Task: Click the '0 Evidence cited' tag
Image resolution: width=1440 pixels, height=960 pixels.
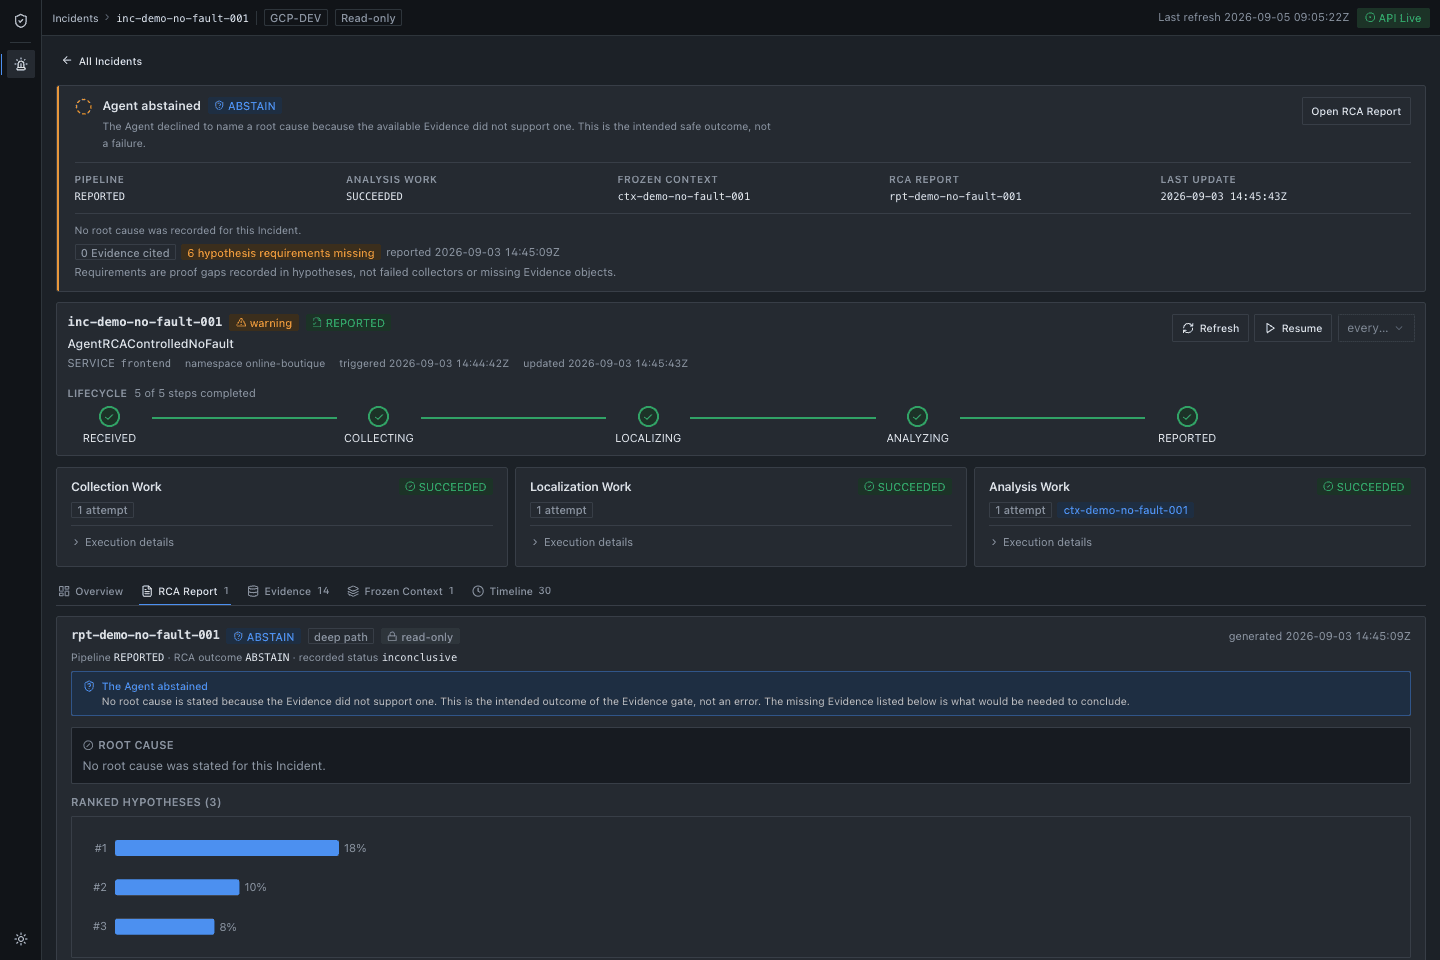Action: pos(125,253)
